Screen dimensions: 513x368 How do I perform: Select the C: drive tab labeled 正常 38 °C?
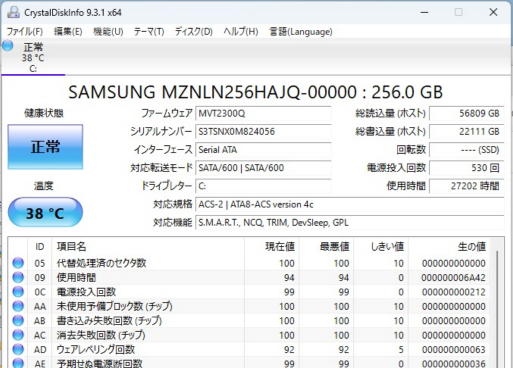pos(33,57)
